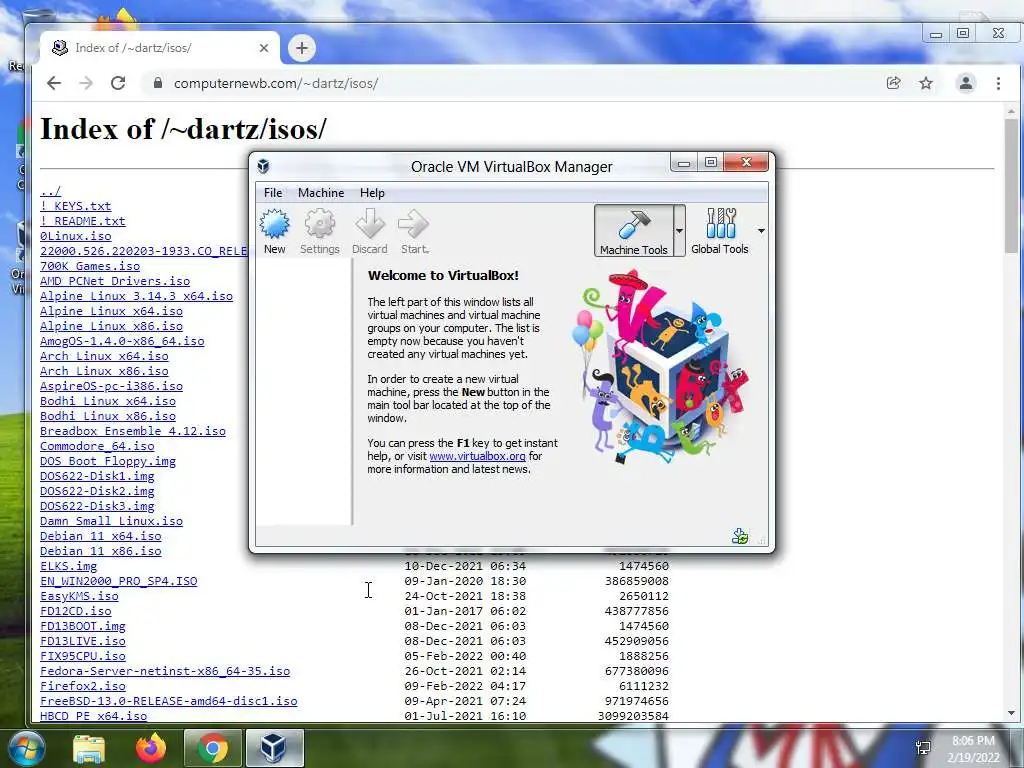This screenshot has height=768, width=1024.
Task: Open FreeBSD-13.0-RELEASE-amd64-disc1.iso link
Action: tap(168, 701)
